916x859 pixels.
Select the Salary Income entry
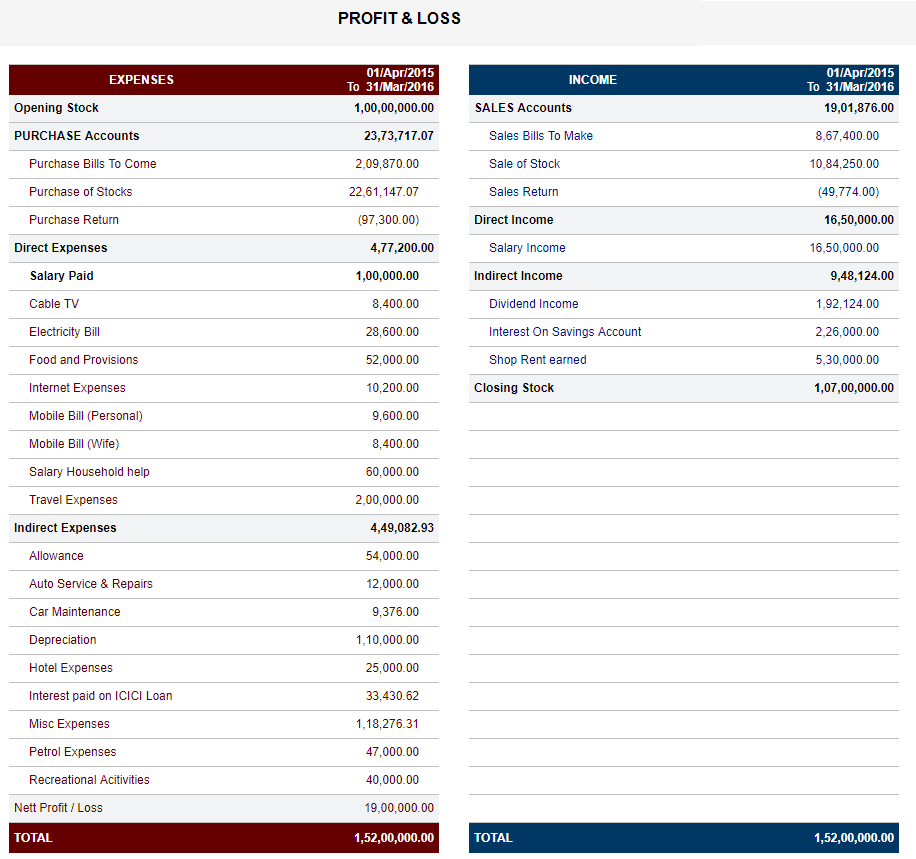click(x=528, y=248)
